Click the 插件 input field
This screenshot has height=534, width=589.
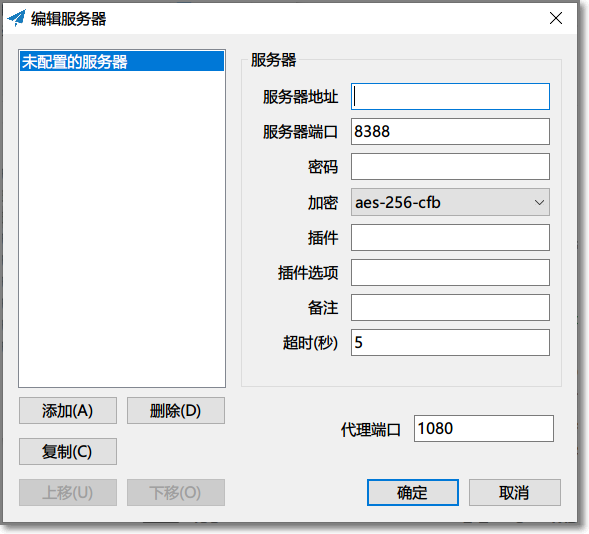click(x=450, y=237)
